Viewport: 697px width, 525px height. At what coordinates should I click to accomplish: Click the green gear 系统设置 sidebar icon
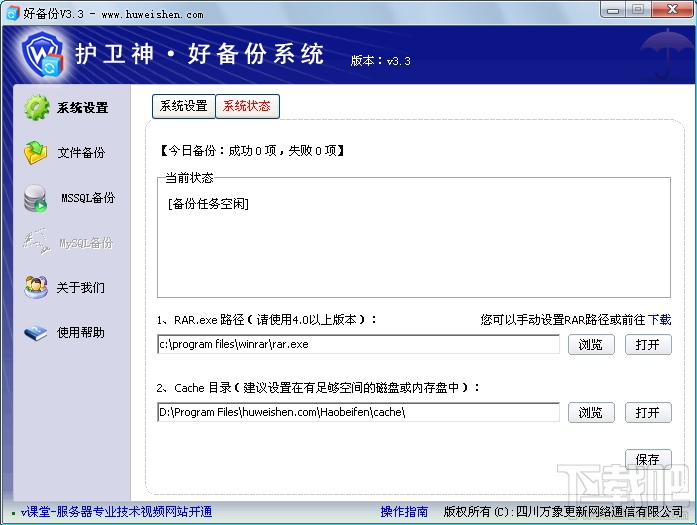[36, 107]
